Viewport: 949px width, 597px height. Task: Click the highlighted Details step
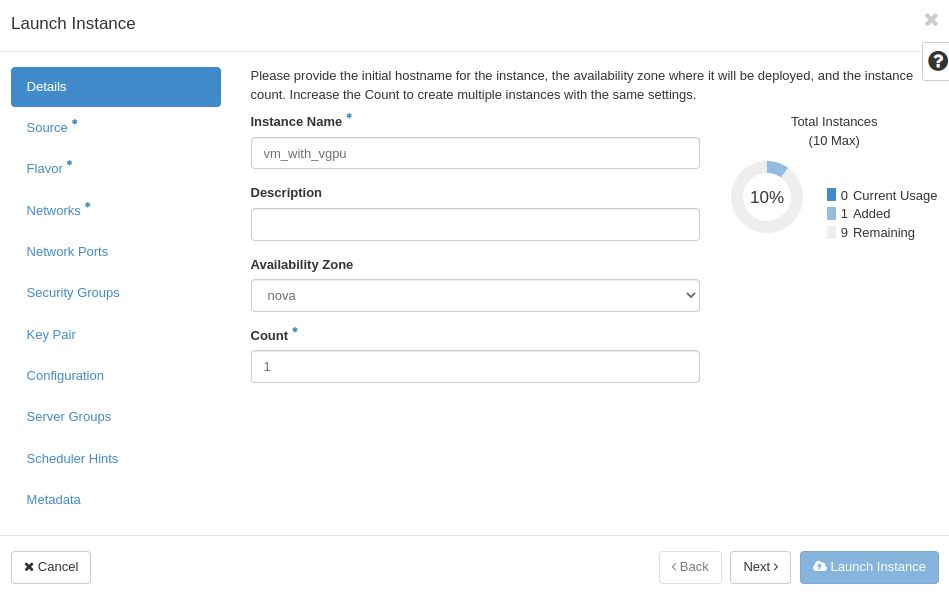click(48, 87)
